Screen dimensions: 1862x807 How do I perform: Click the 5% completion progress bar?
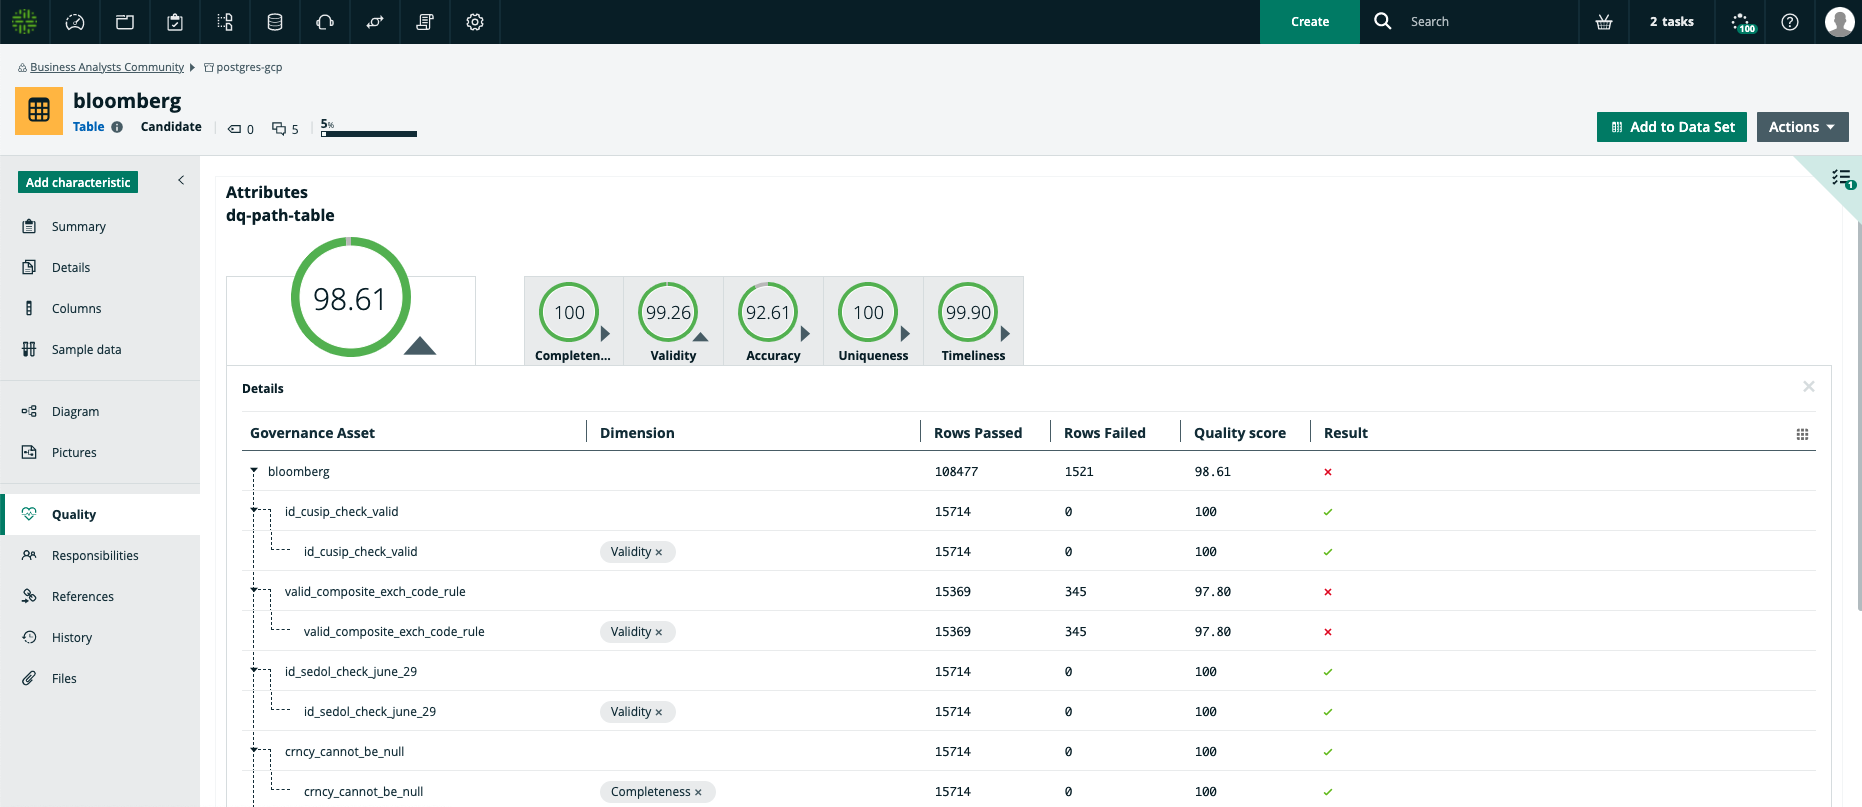[369, 133]
